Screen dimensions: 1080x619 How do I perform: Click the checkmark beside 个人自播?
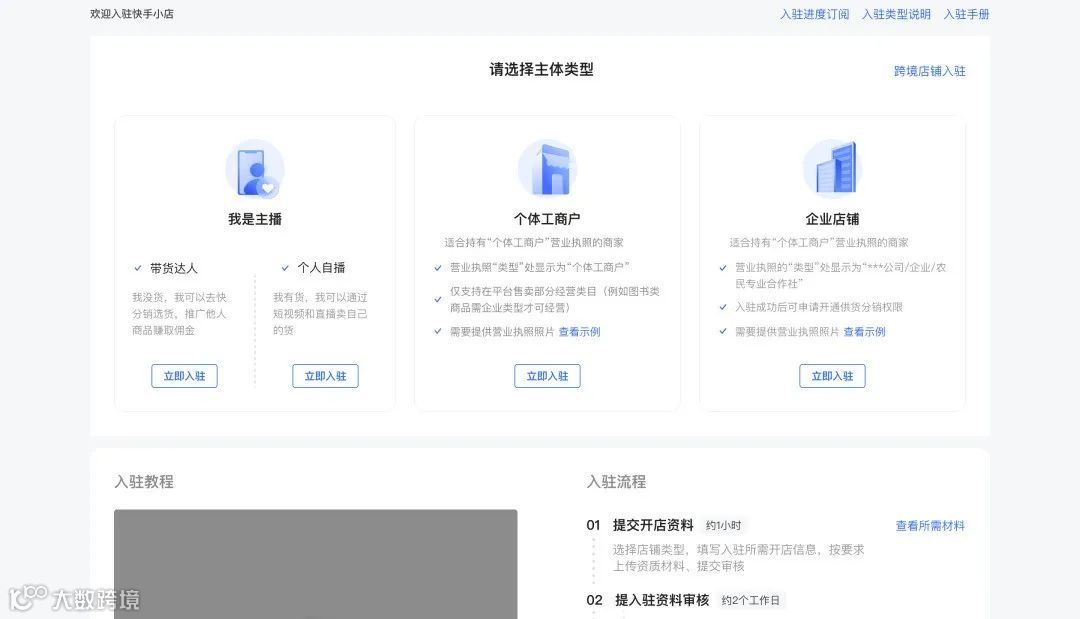tap(285, 268)
